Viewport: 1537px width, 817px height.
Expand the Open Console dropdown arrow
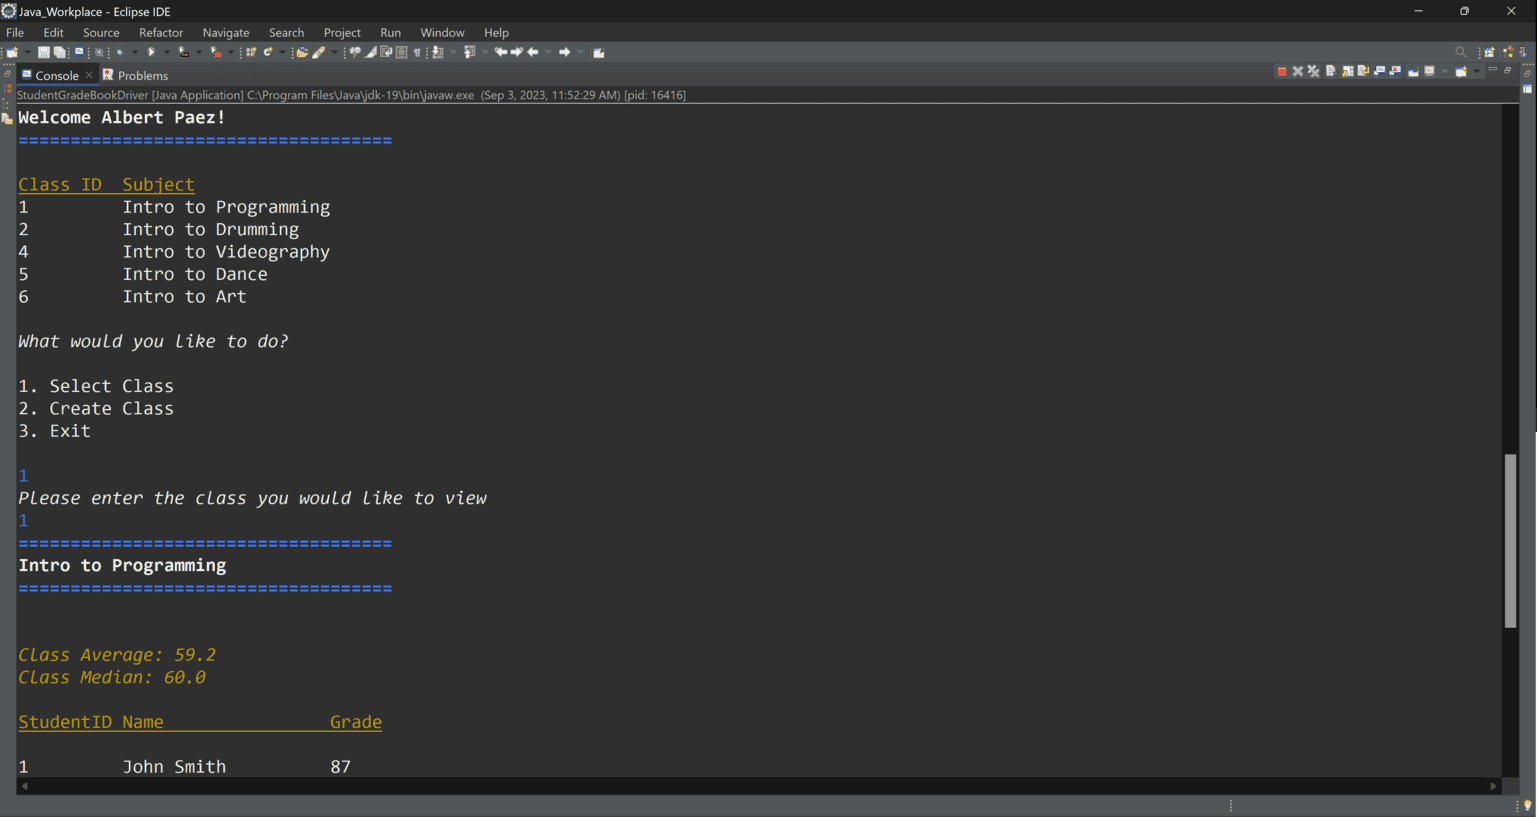[1476, 71]
